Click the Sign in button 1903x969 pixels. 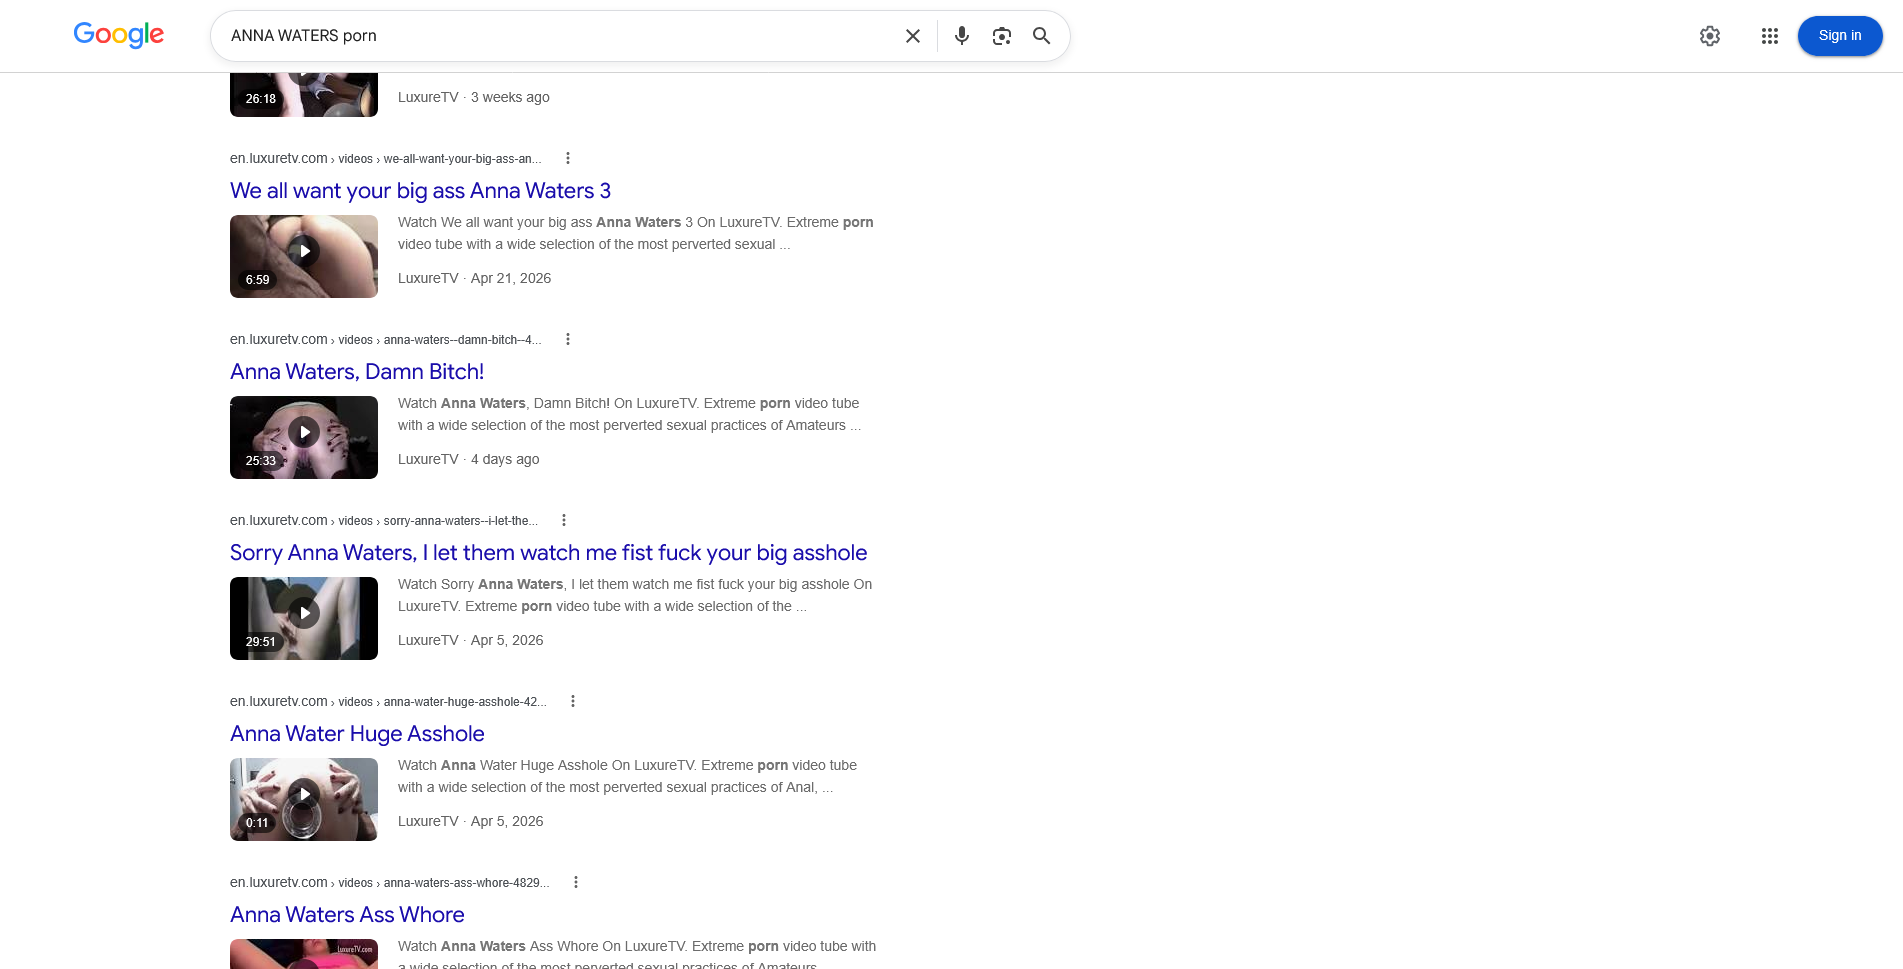[1840, 36]
